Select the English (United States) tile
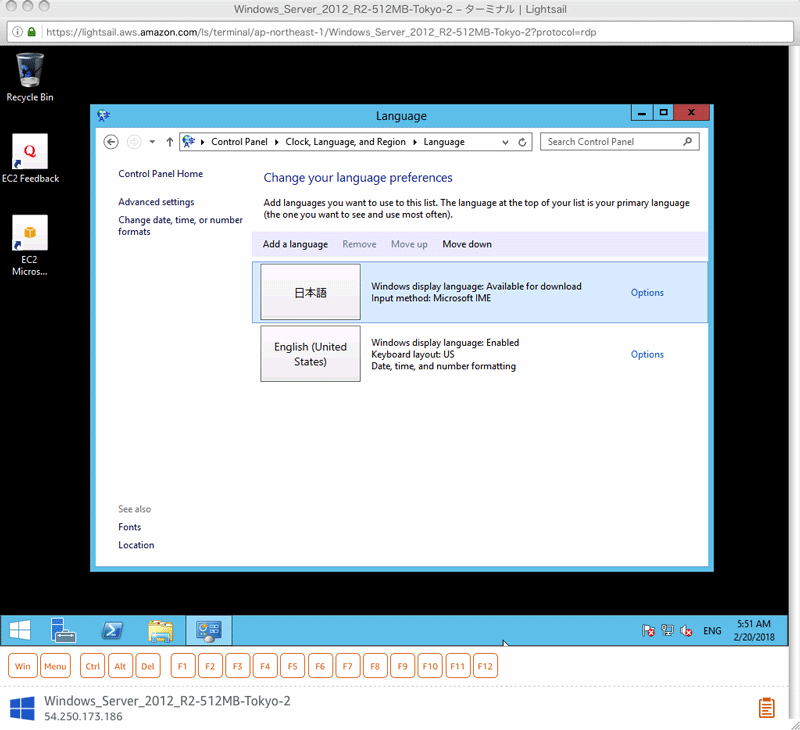800x730 pixels. point(310,354)
